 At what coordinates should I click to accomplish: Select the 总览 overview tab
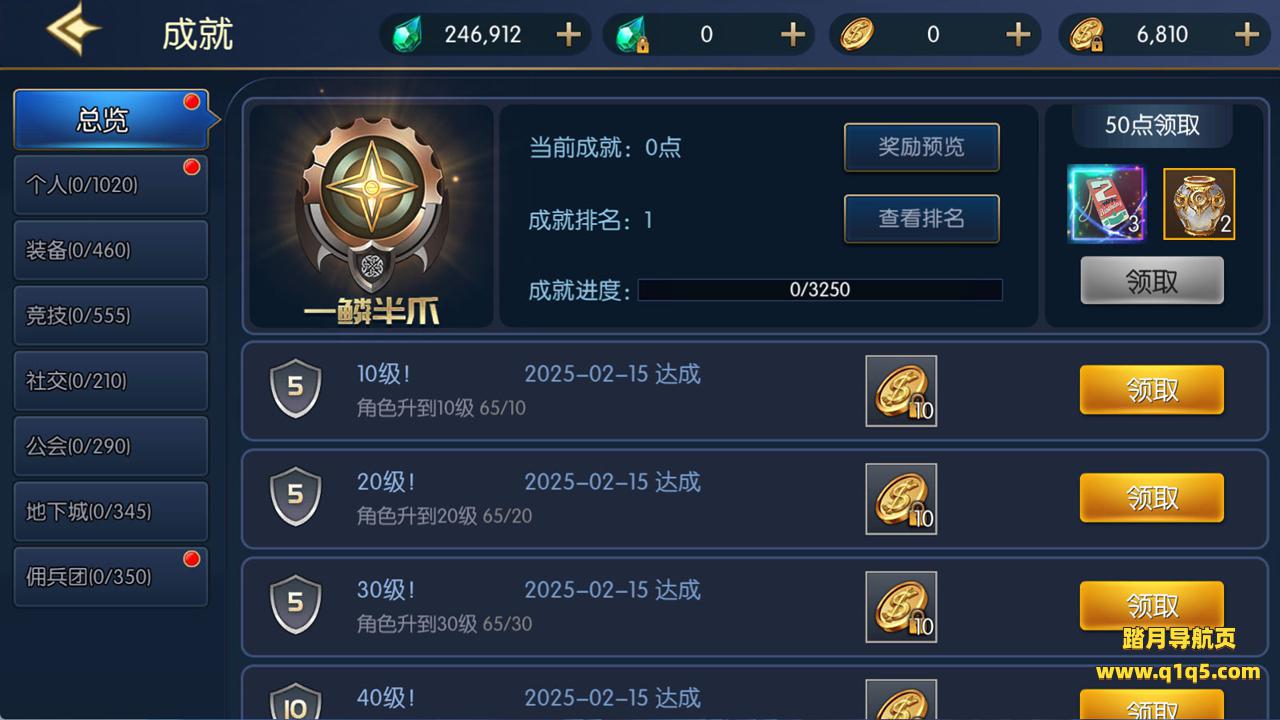point(111,120)
